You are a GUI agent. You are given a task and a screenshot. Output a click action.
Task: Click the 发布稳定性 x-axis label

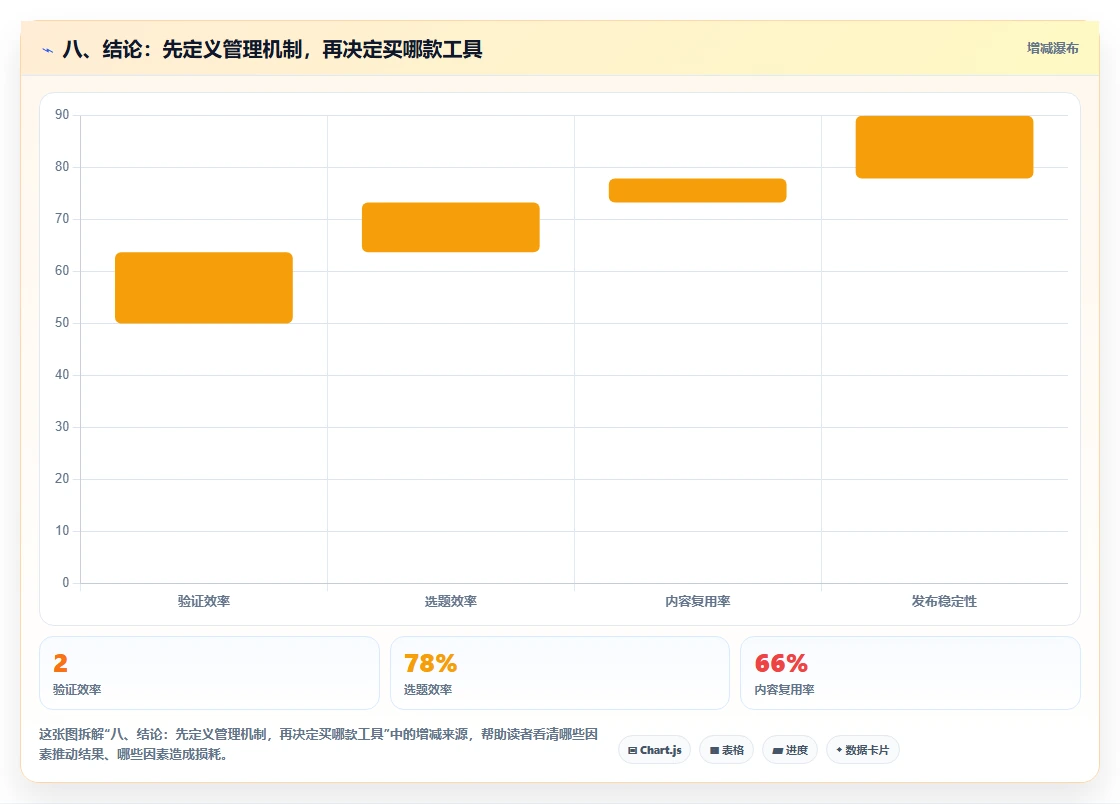pos(944,601)
